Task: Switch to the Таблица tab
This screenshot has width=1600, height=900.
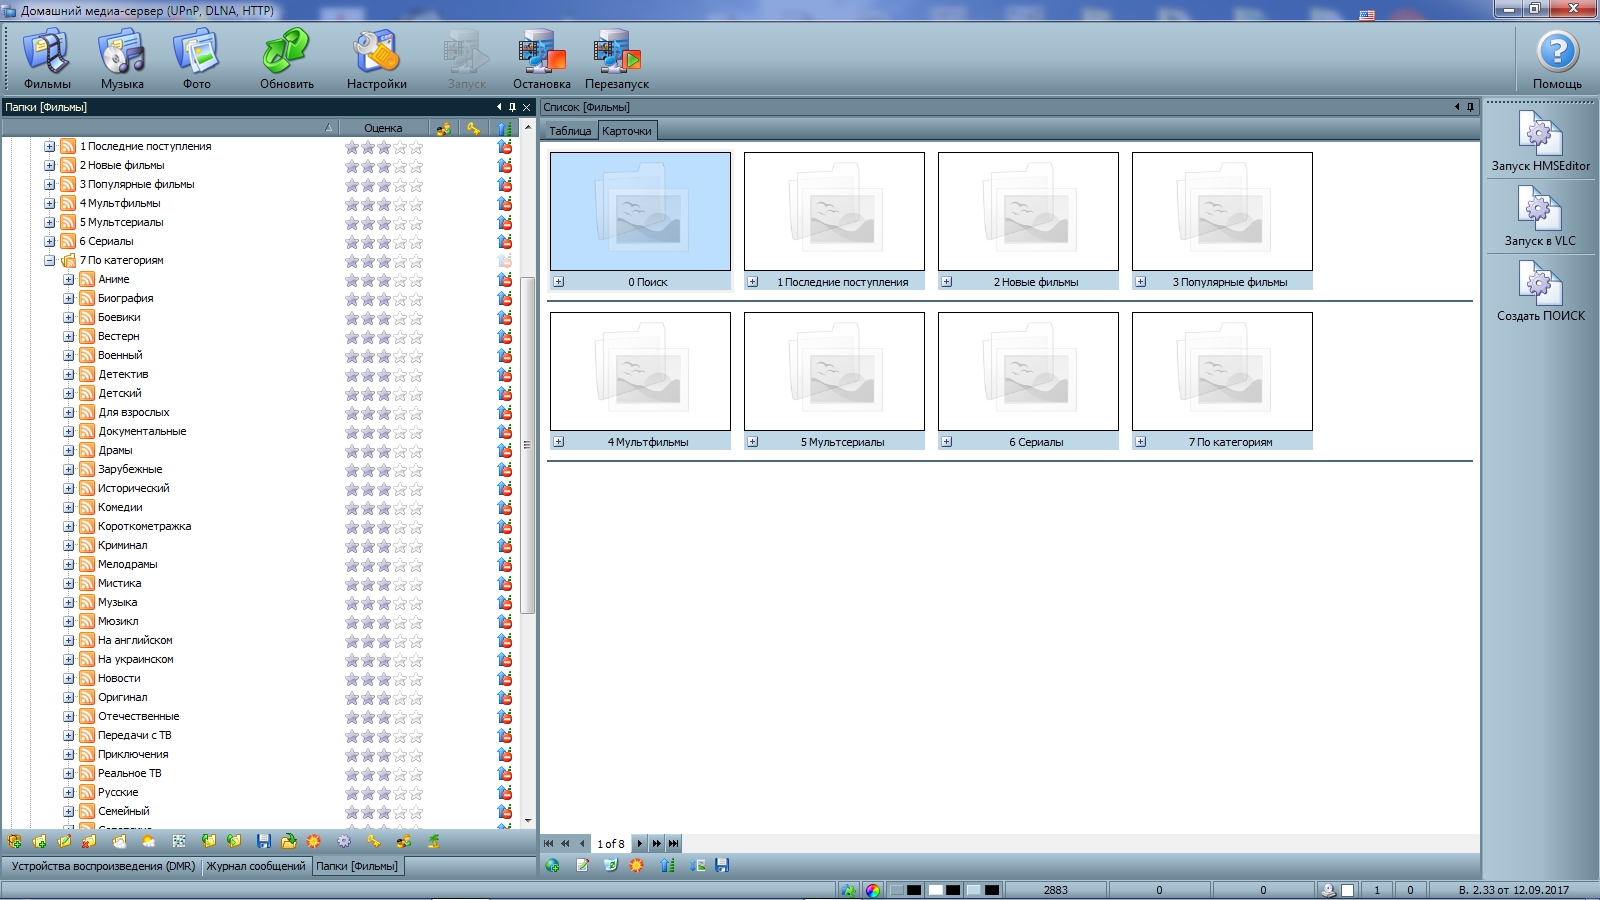Action: [x=570, y=131]
